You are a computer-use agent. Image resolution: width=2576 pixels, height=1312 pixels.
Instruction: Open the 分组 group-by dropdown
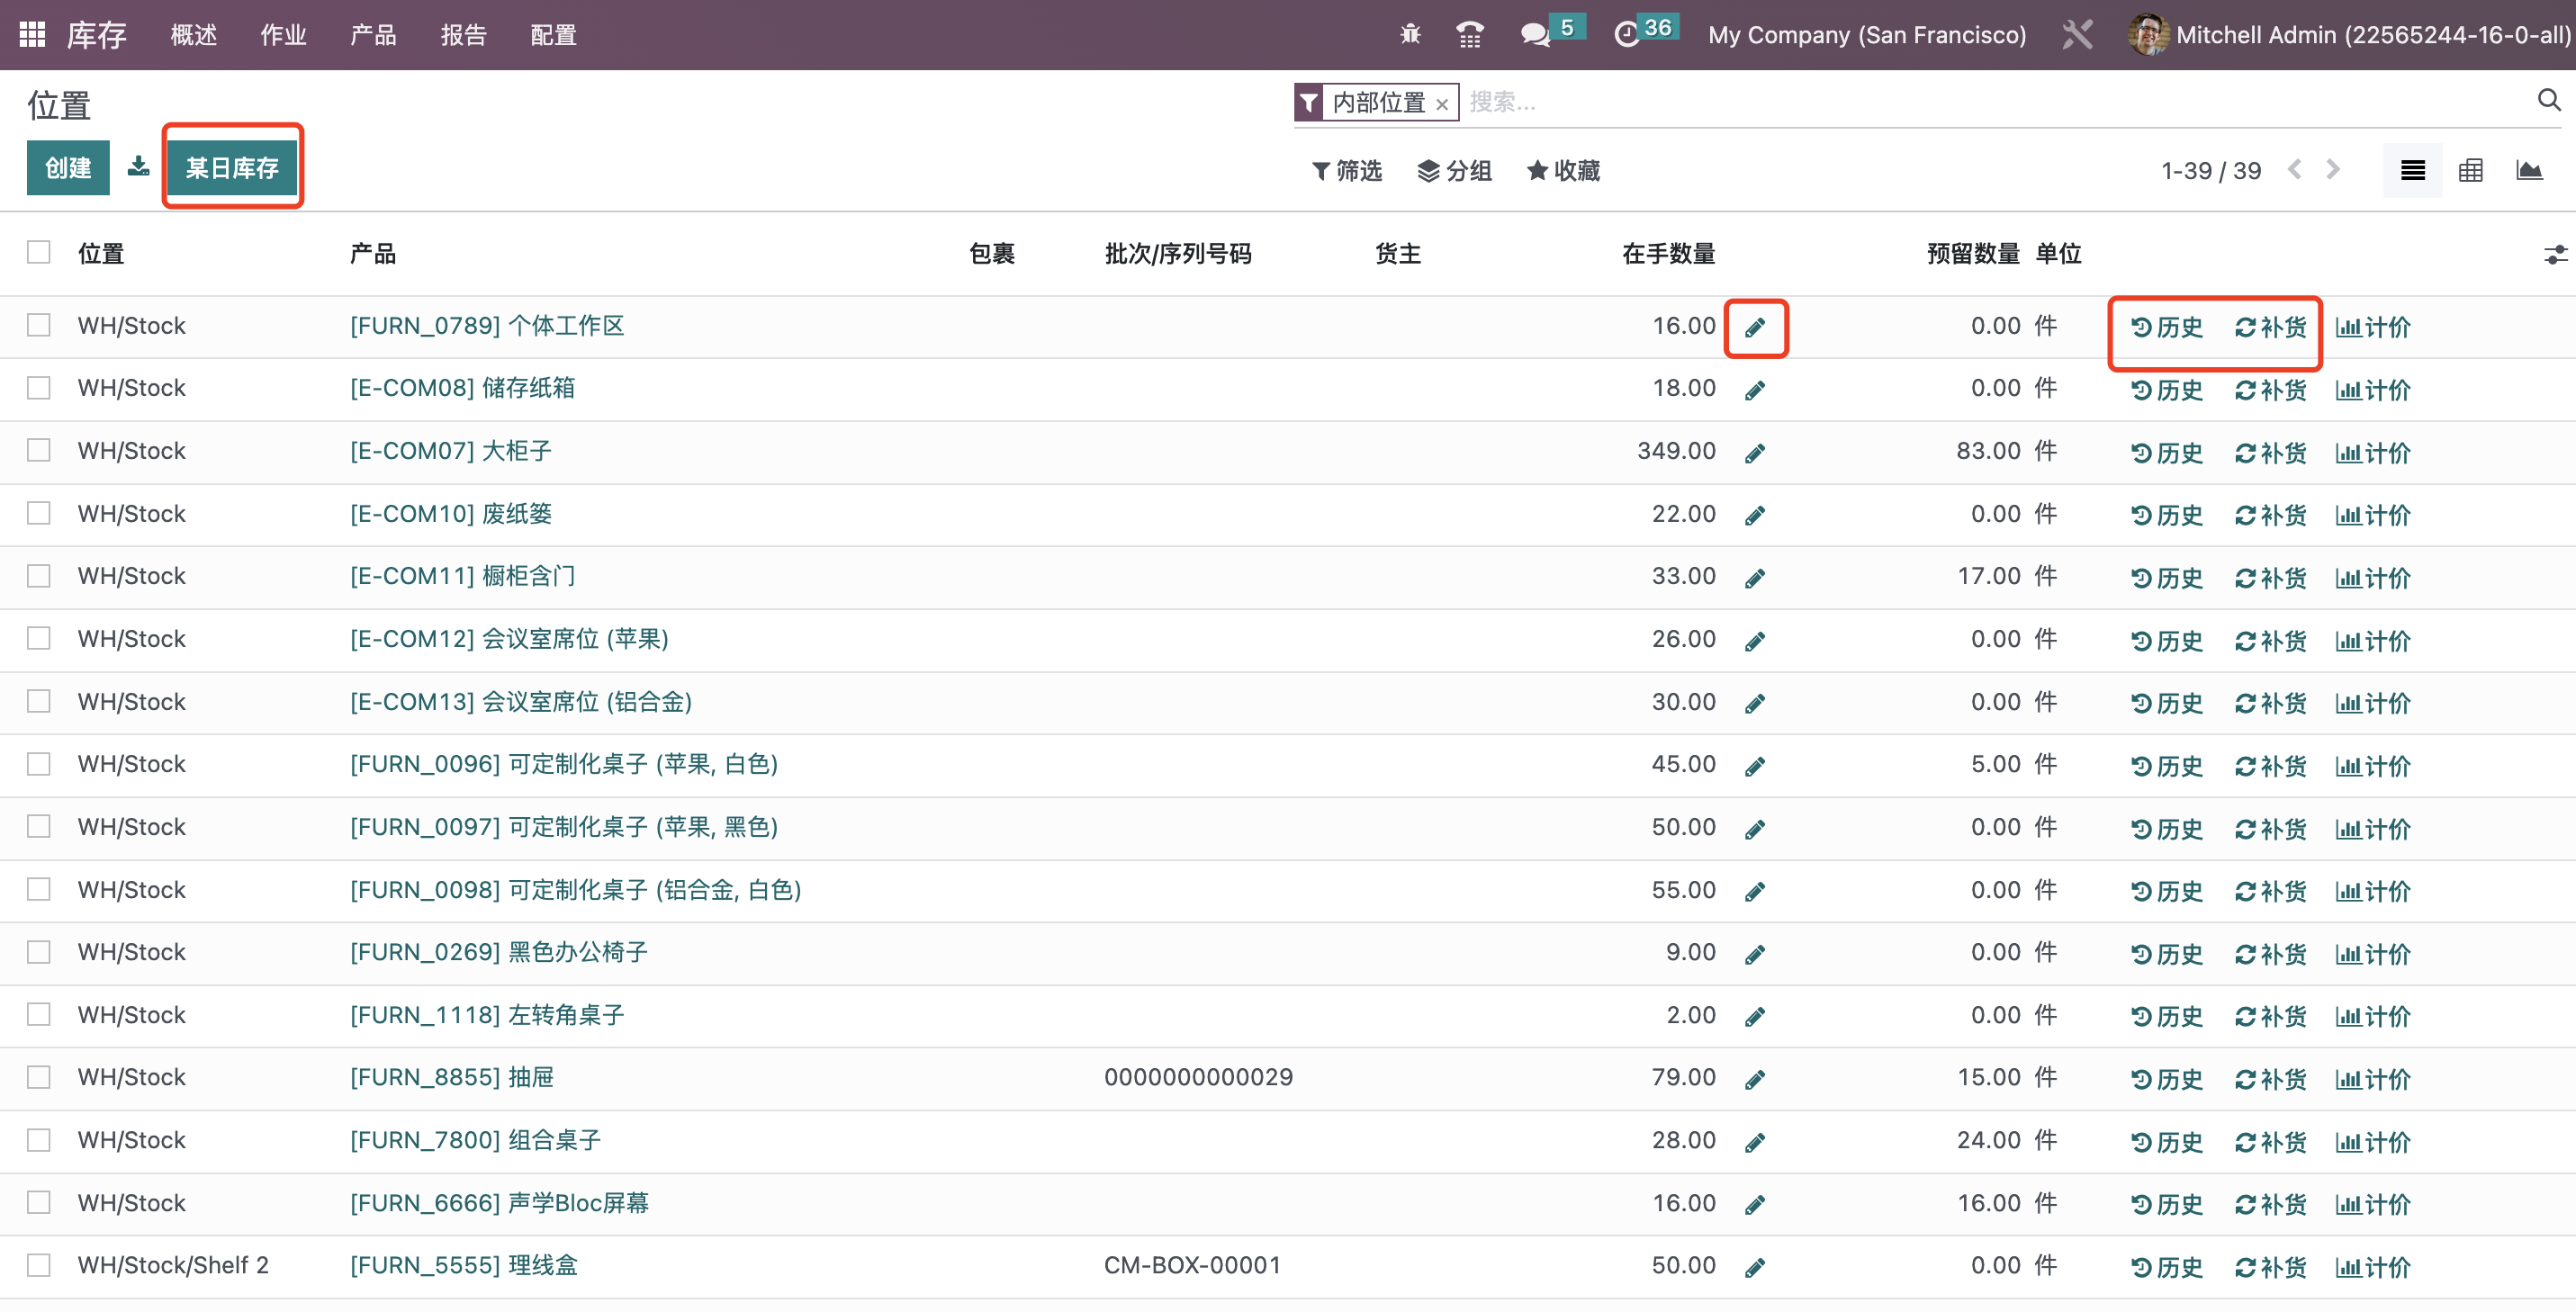[1454, 171]
